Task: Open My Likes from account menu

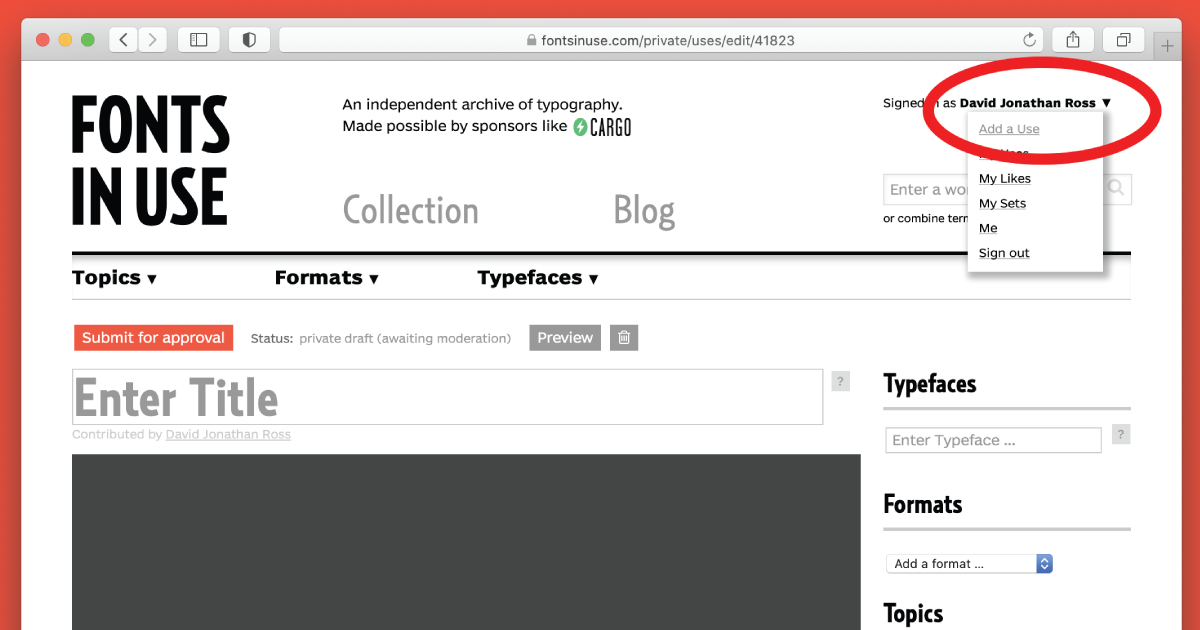Action: click(1005, 179)
